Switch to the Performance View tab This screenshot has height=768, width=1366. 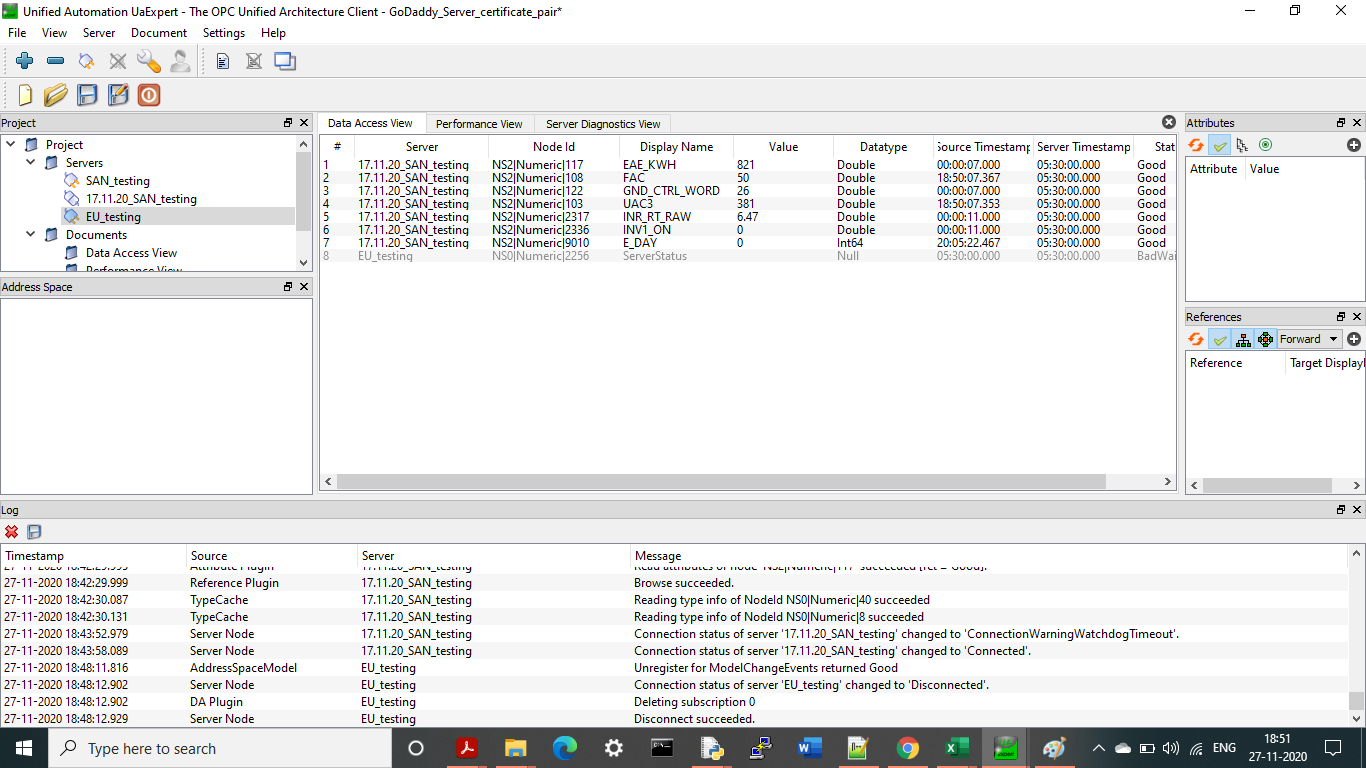(480, 124)
